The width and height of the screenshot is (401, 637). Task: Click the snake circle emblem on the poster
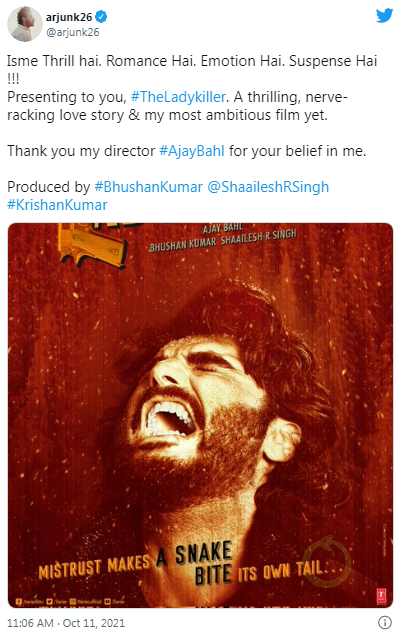pyautogui.click(x=327, y=561)
